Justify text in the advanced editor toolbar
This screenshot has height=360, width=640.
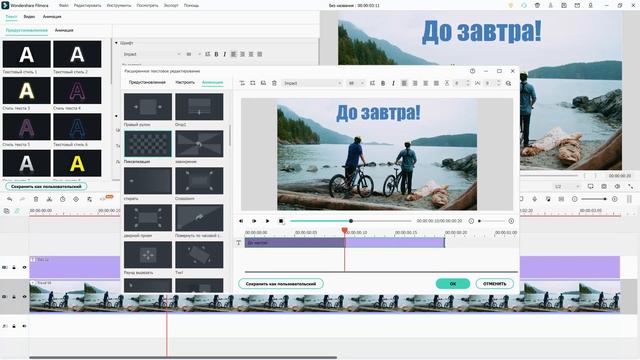click(436, 83)
